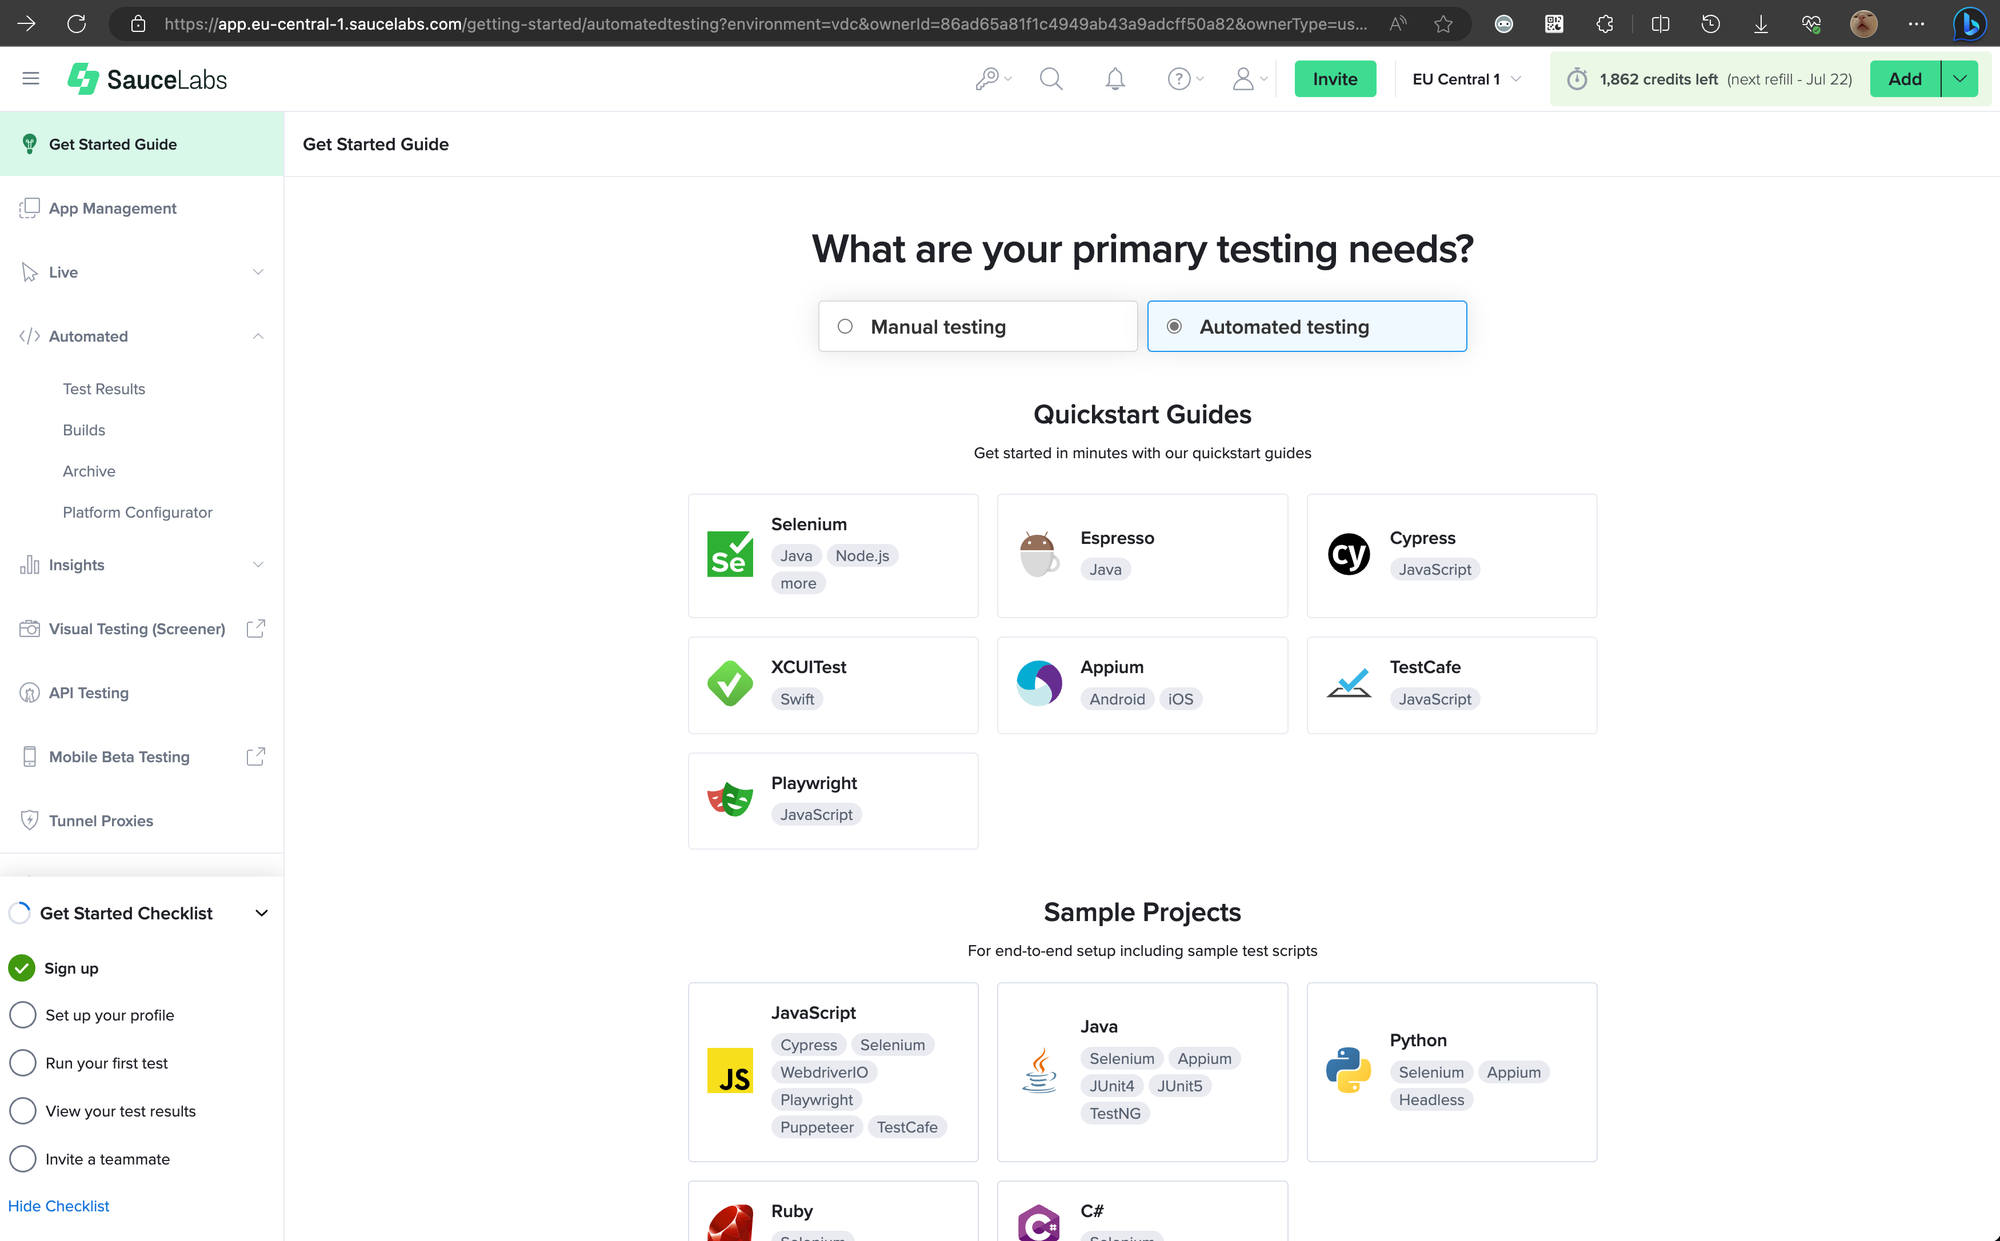Toggle the hamburger sidebar menu icon

30,79
